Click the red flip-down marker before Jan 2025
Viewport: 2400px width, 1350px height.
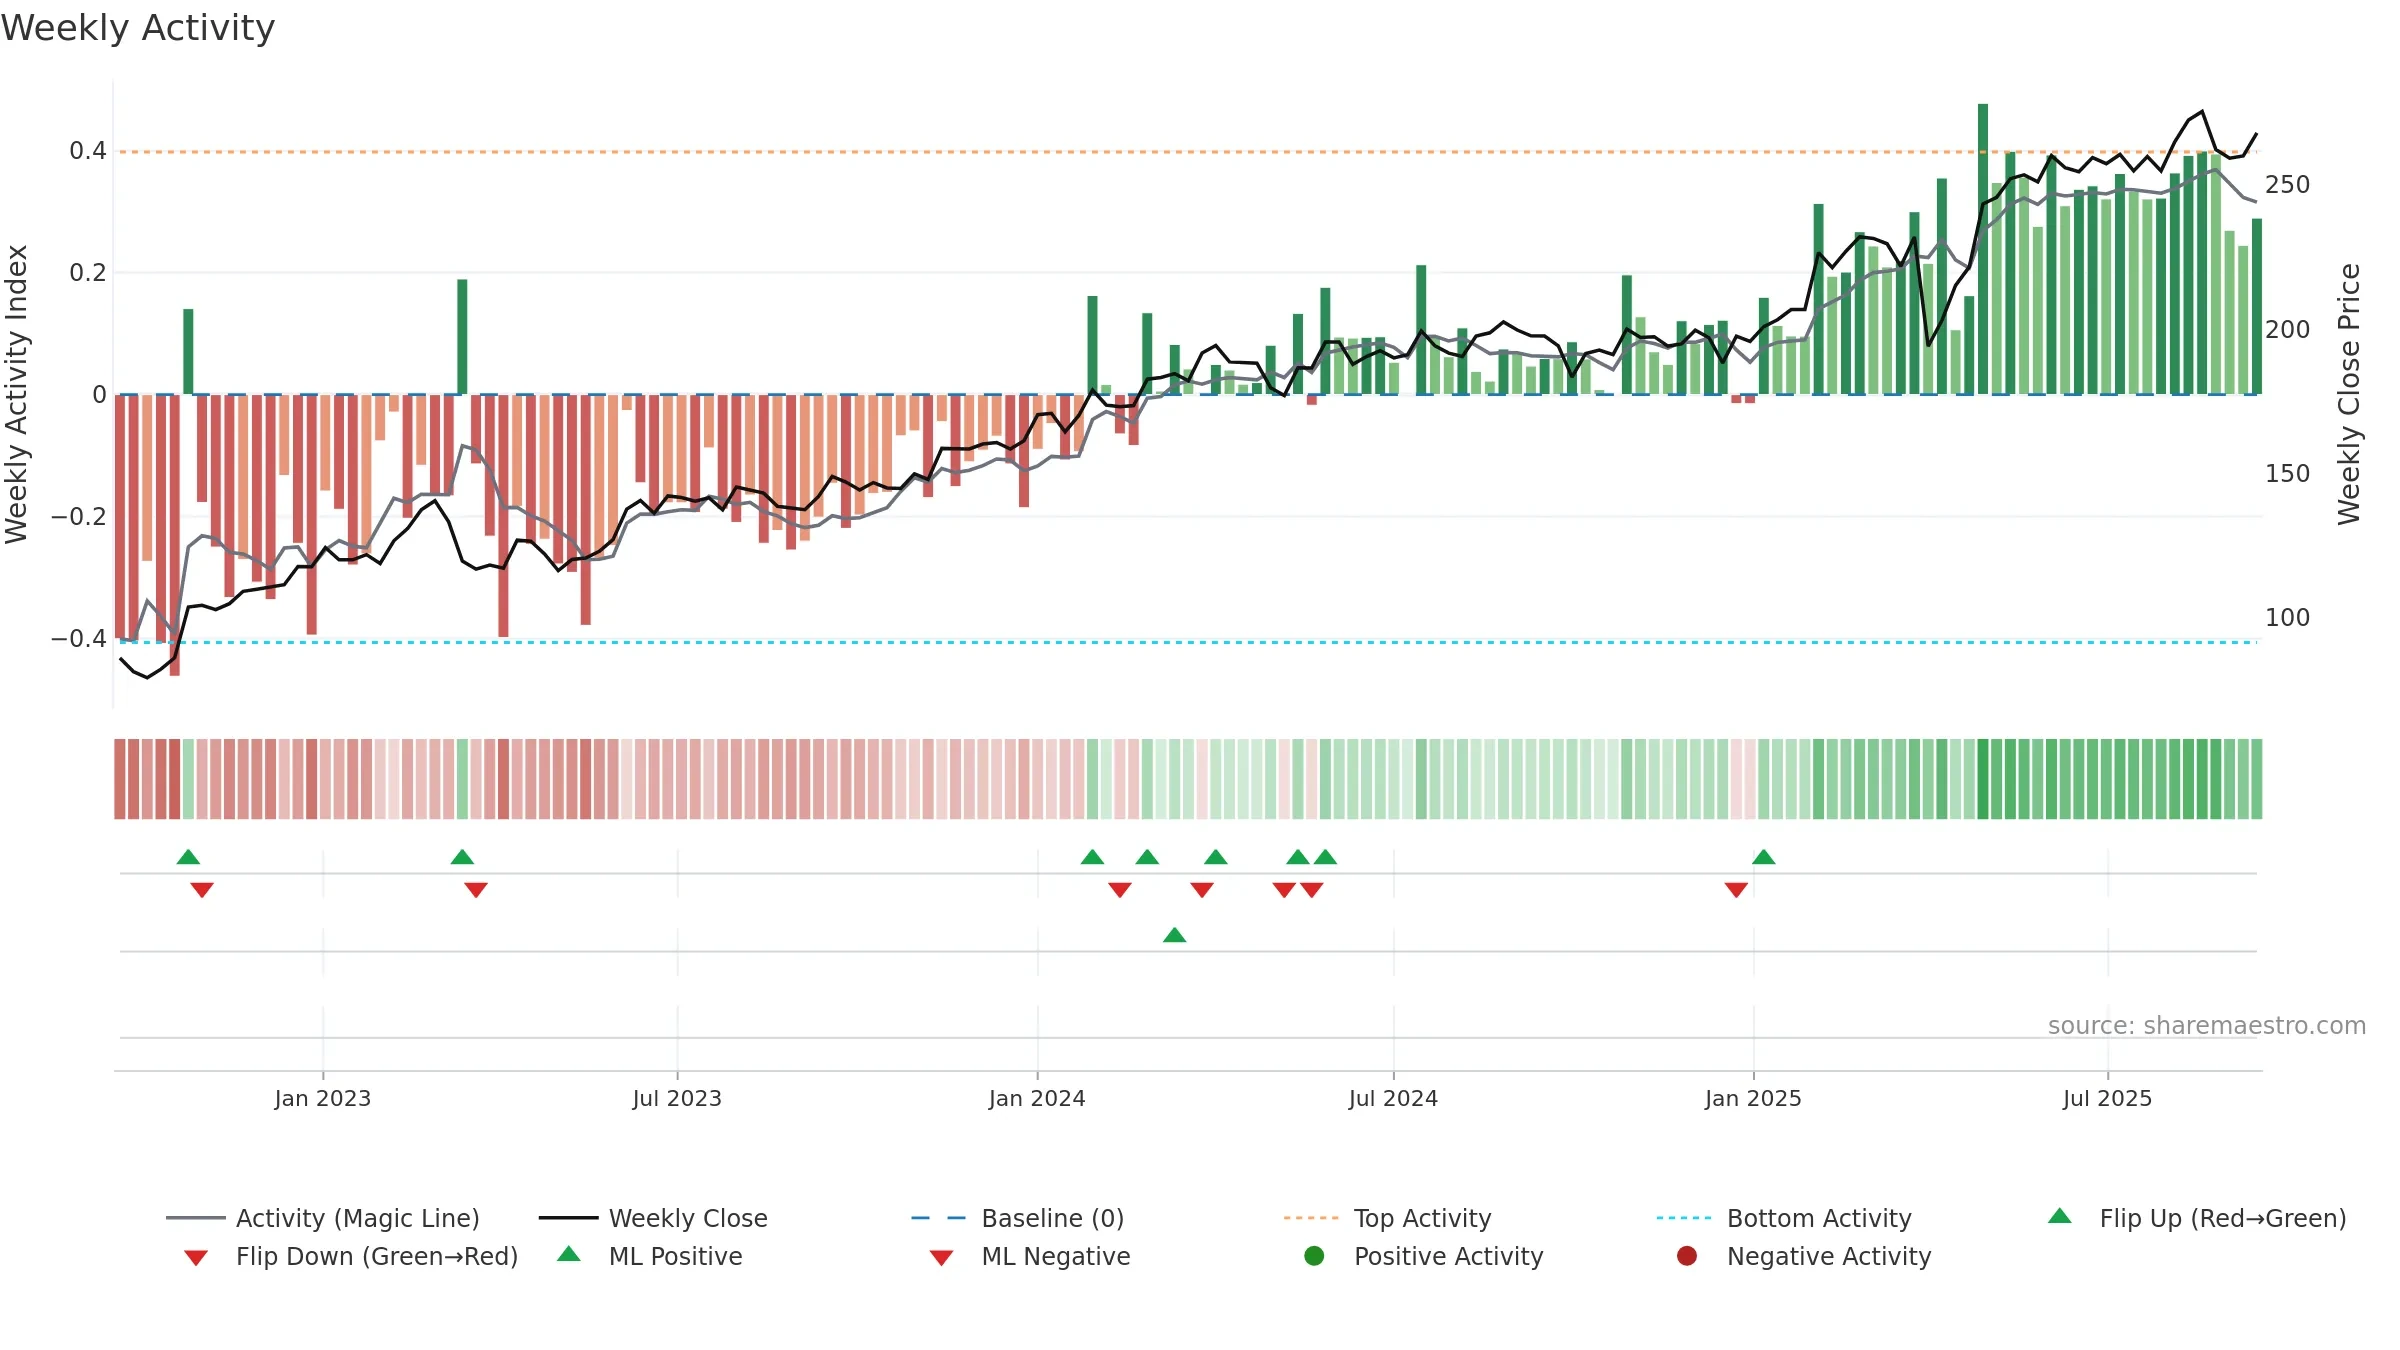[x=1736, y=890]
